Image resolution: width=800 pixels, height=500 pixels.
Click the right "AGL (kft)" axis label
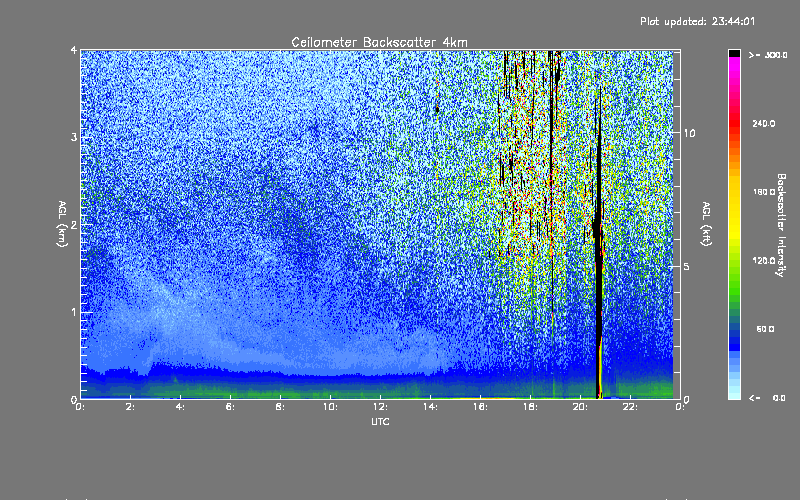coord(707,224)
